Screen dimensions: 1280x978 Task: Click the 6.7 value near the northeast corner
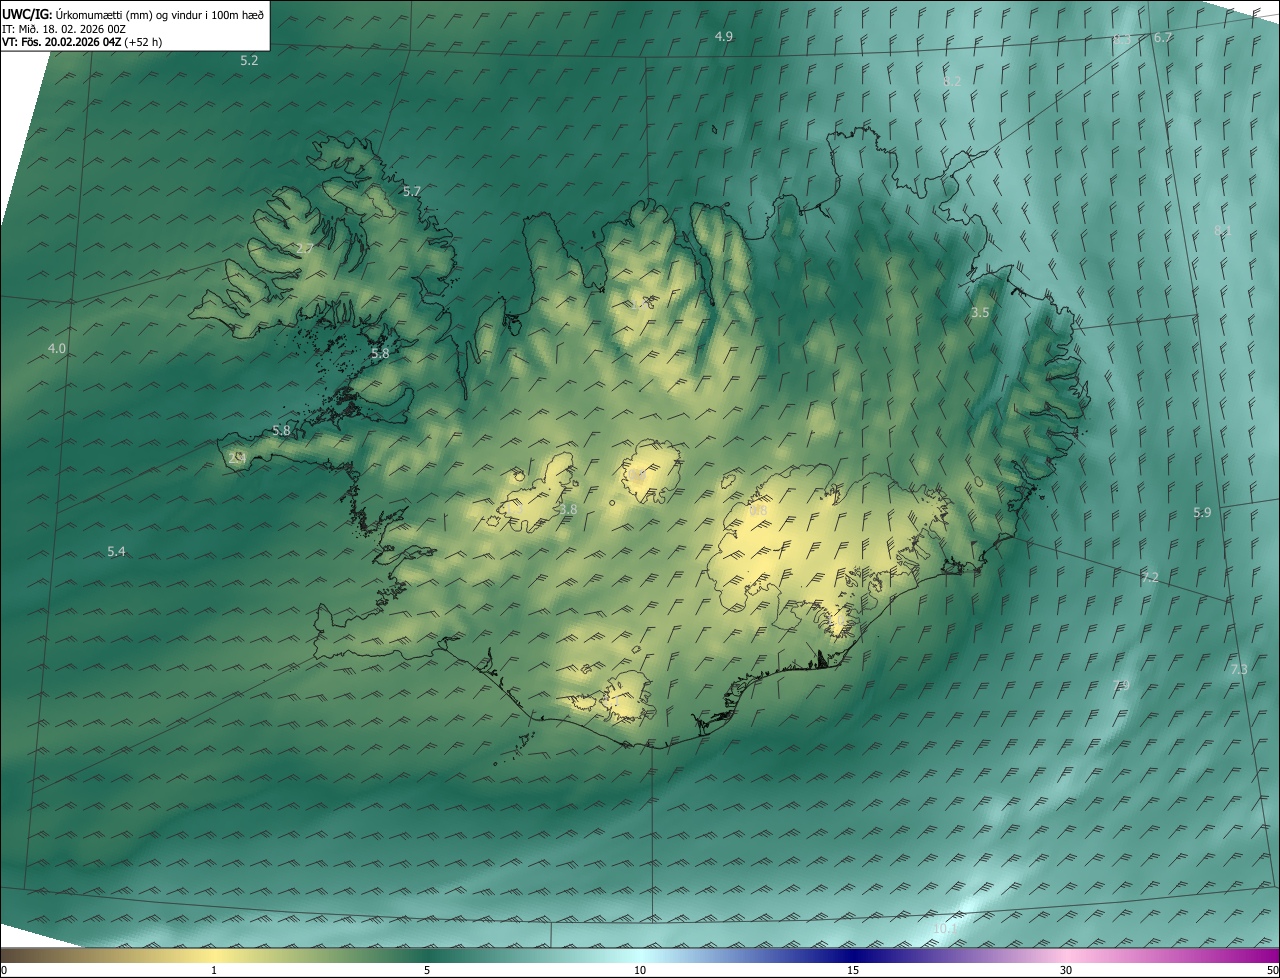coord(1163,38)
